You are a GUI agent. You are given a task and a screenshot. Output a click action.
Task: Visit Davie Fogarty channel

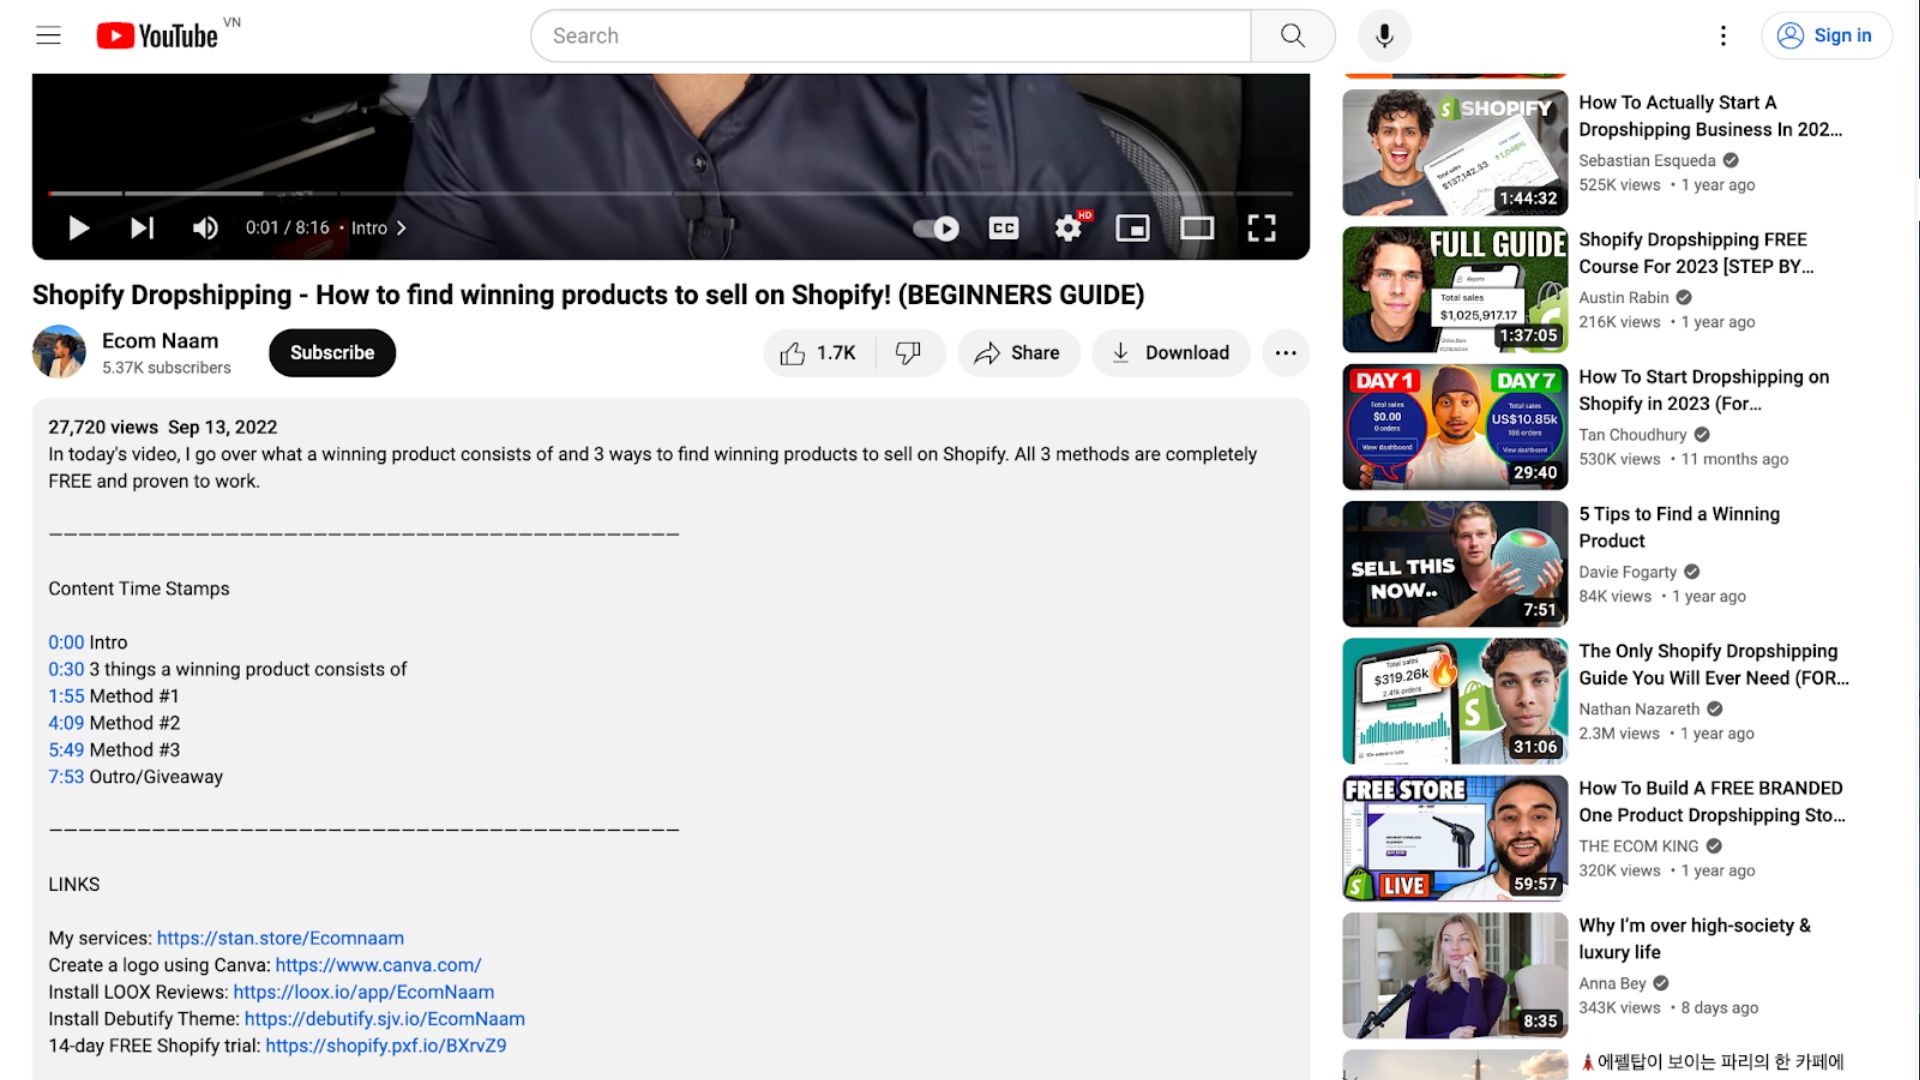coord(1628,572)
